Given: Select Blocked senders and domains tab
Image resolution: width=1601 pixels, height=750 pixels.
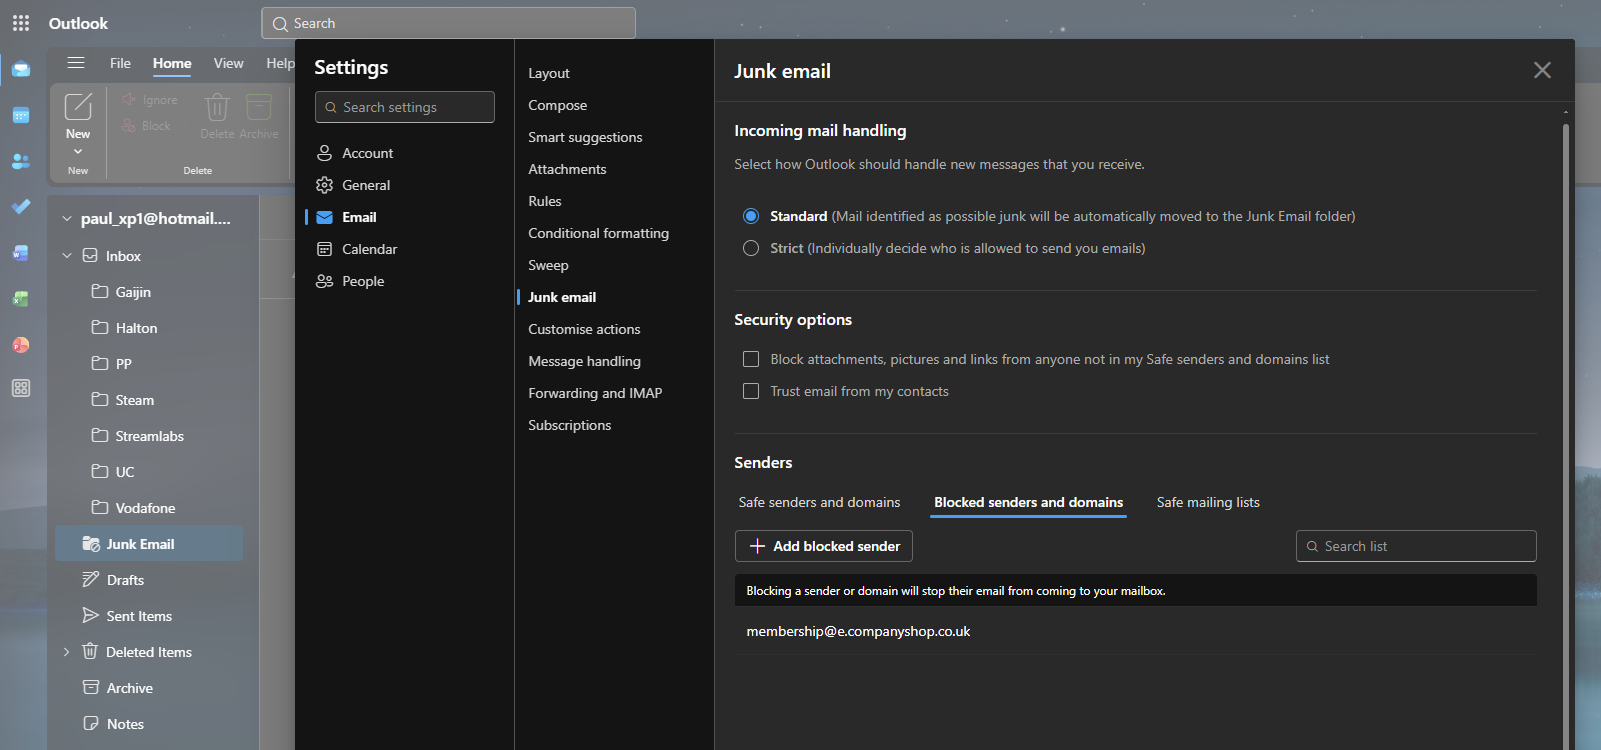Looking at the screenshot, I should pos(1028,502).
